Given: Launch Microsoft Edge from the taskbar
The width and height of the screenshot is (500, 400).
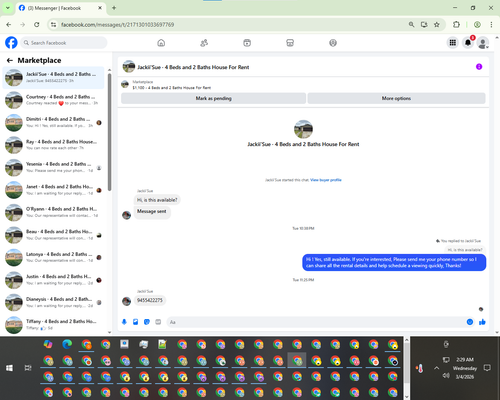Looking at the screenshot, I should (67, 344).
